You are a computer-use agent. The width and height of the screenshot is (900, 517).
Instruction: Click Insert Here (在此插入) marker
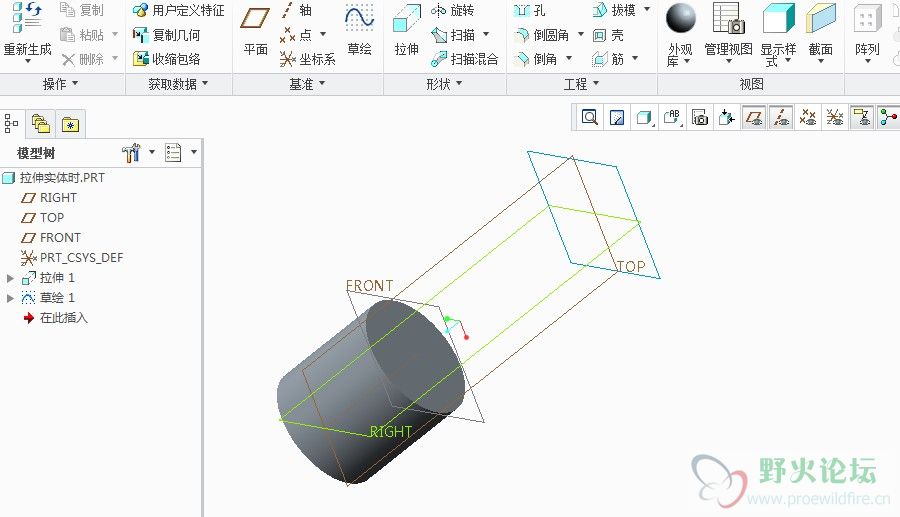55,318
